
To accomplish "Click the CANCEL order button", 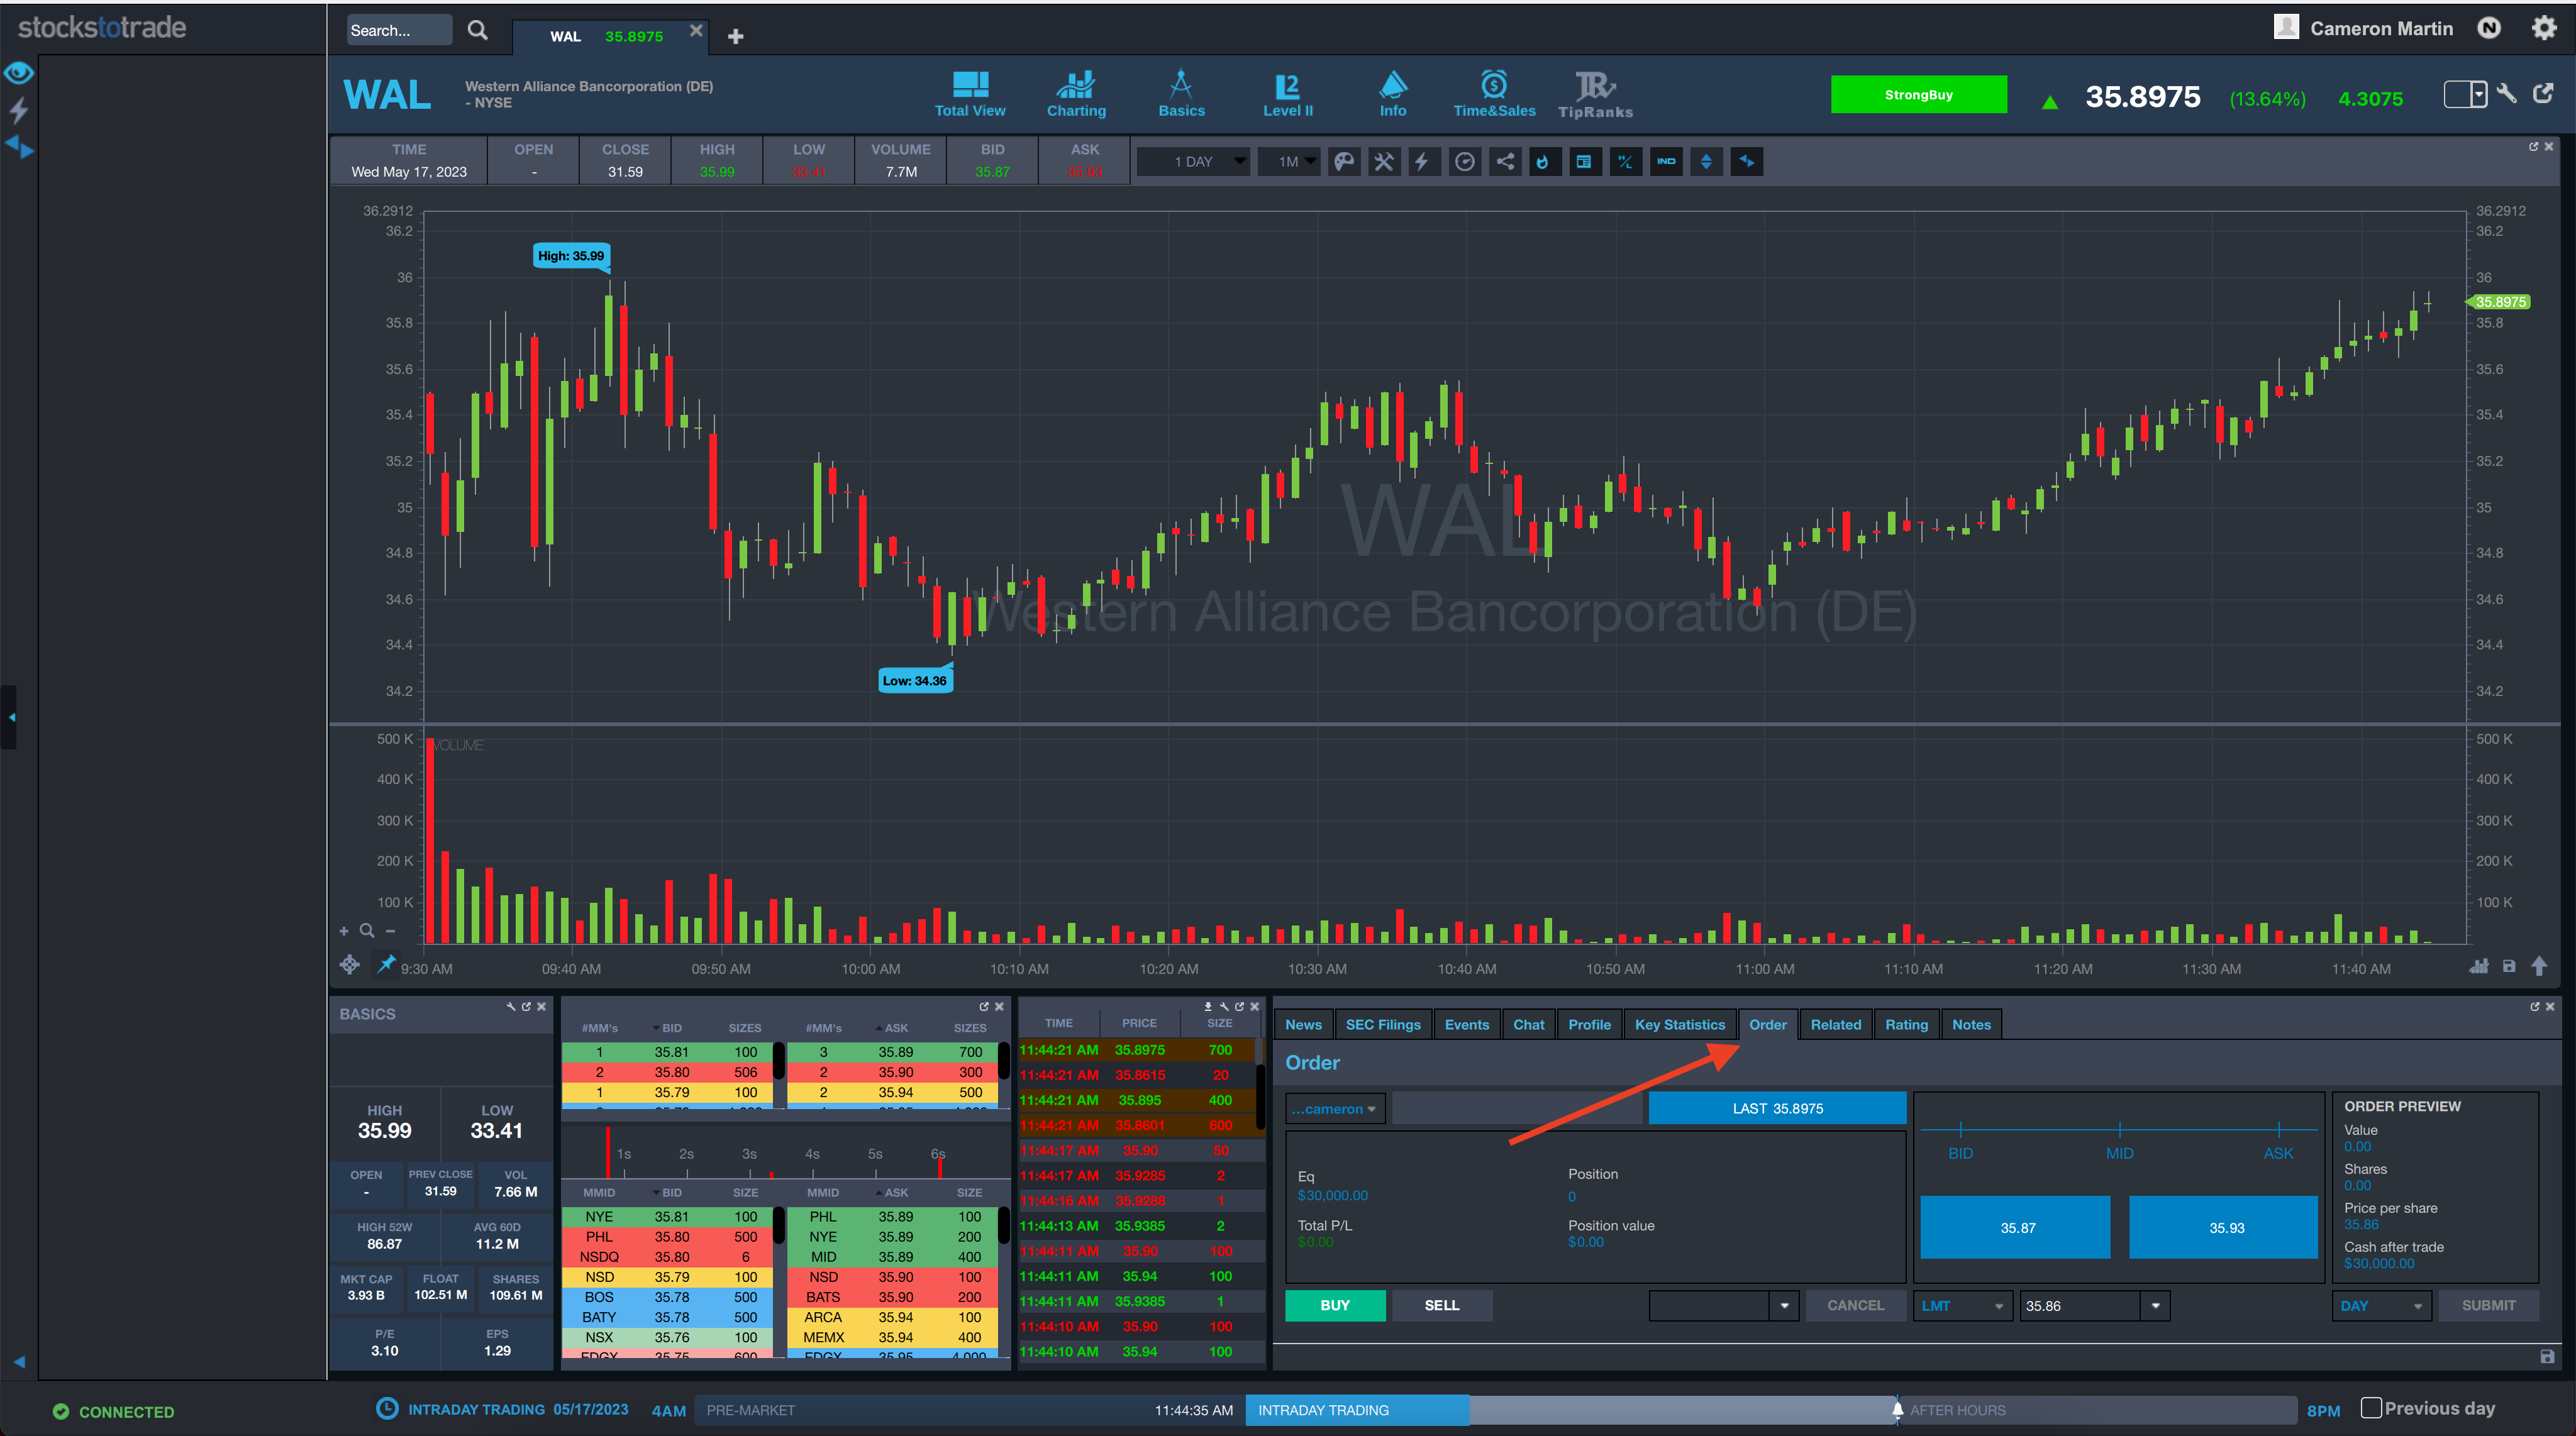I will point(1855,1306).
